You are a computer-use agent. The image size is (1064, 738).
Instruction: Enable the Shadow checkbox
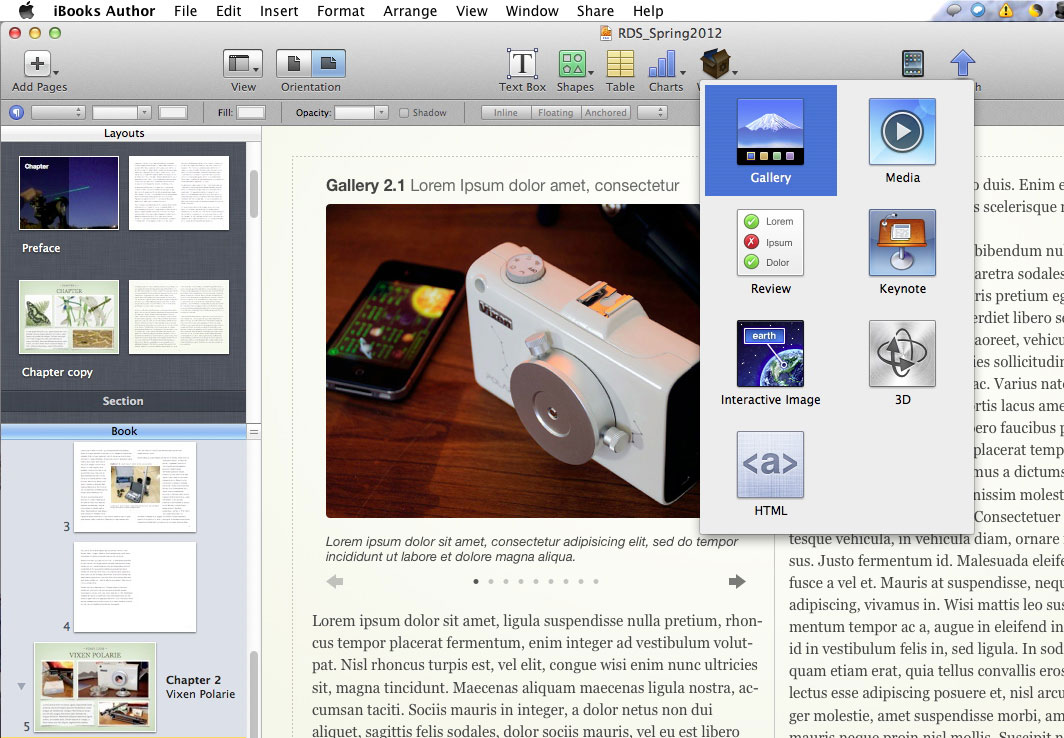(404, 113)
